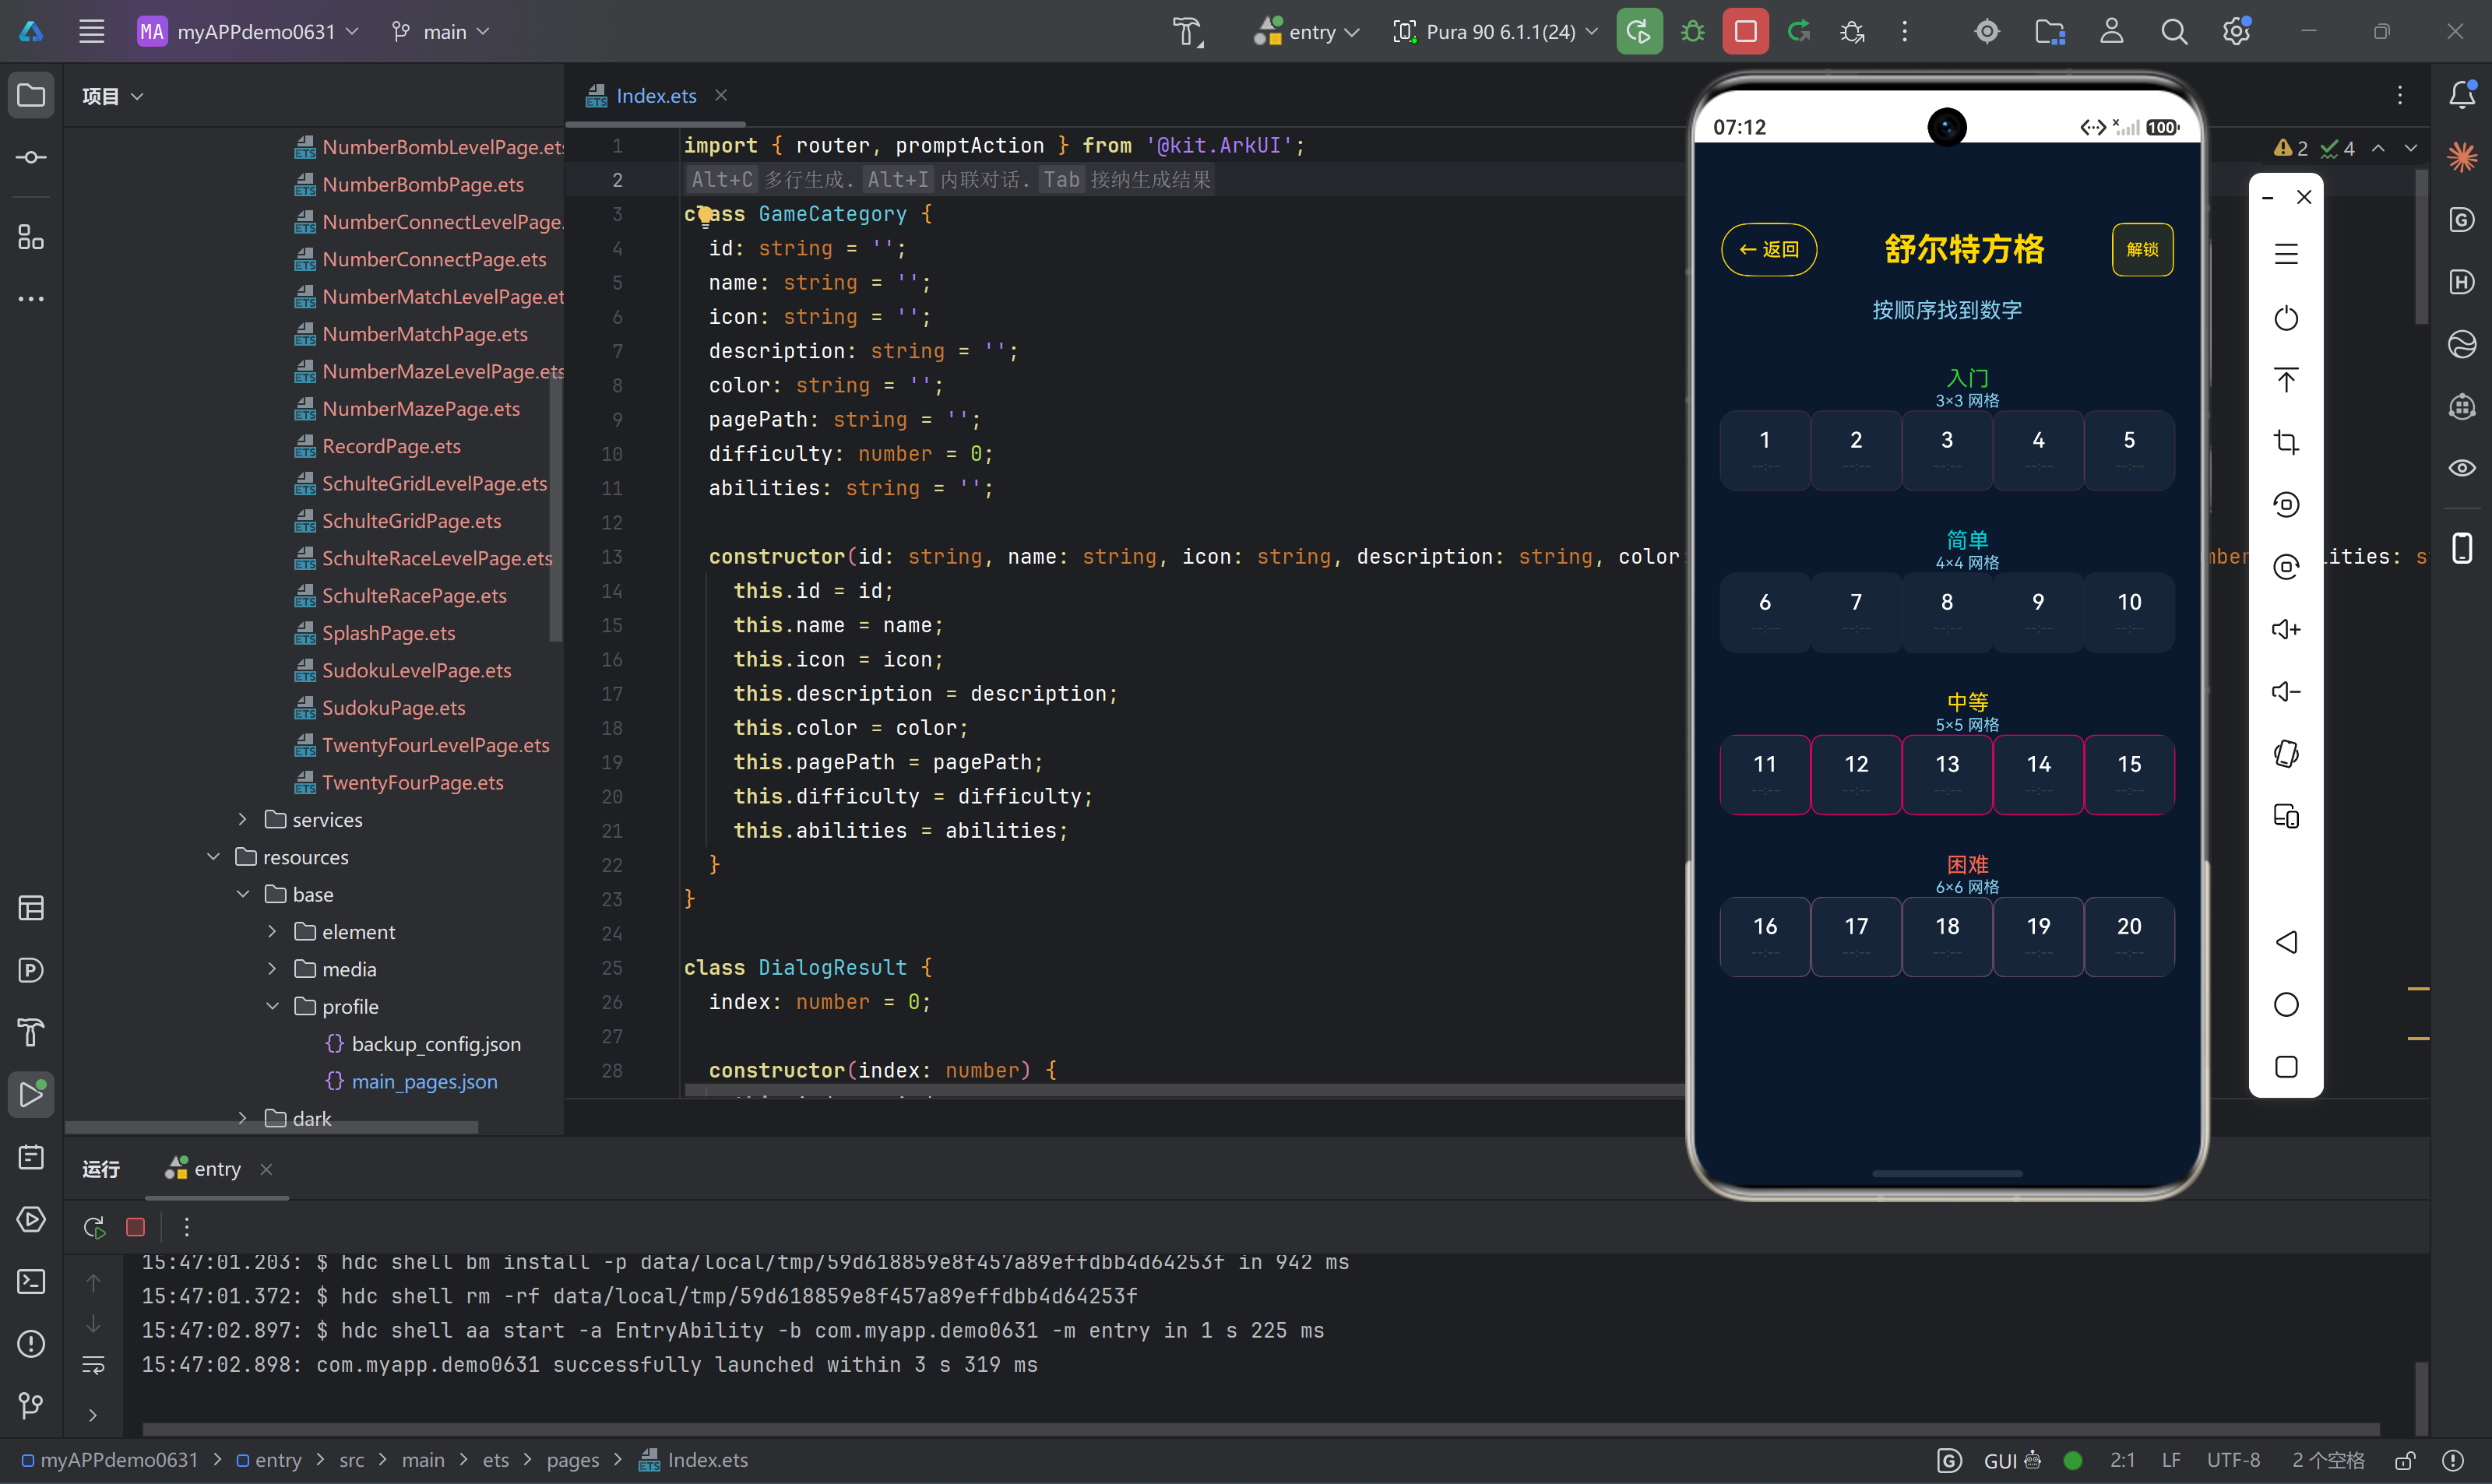The height and width of the screenshot is (1484, 2492).
Task: Open the account user profile icon
Action: [2111, 32]
